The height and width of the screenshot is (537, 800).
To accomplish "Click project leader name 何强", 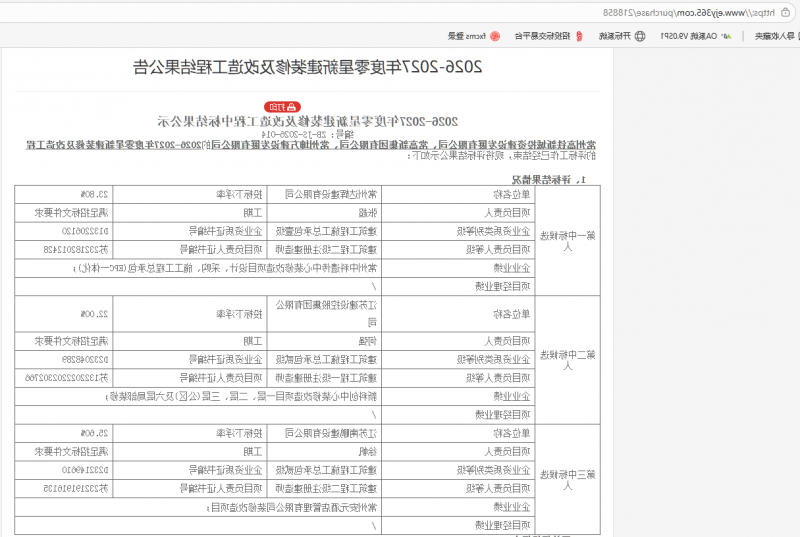I will (x=367, y=341).
